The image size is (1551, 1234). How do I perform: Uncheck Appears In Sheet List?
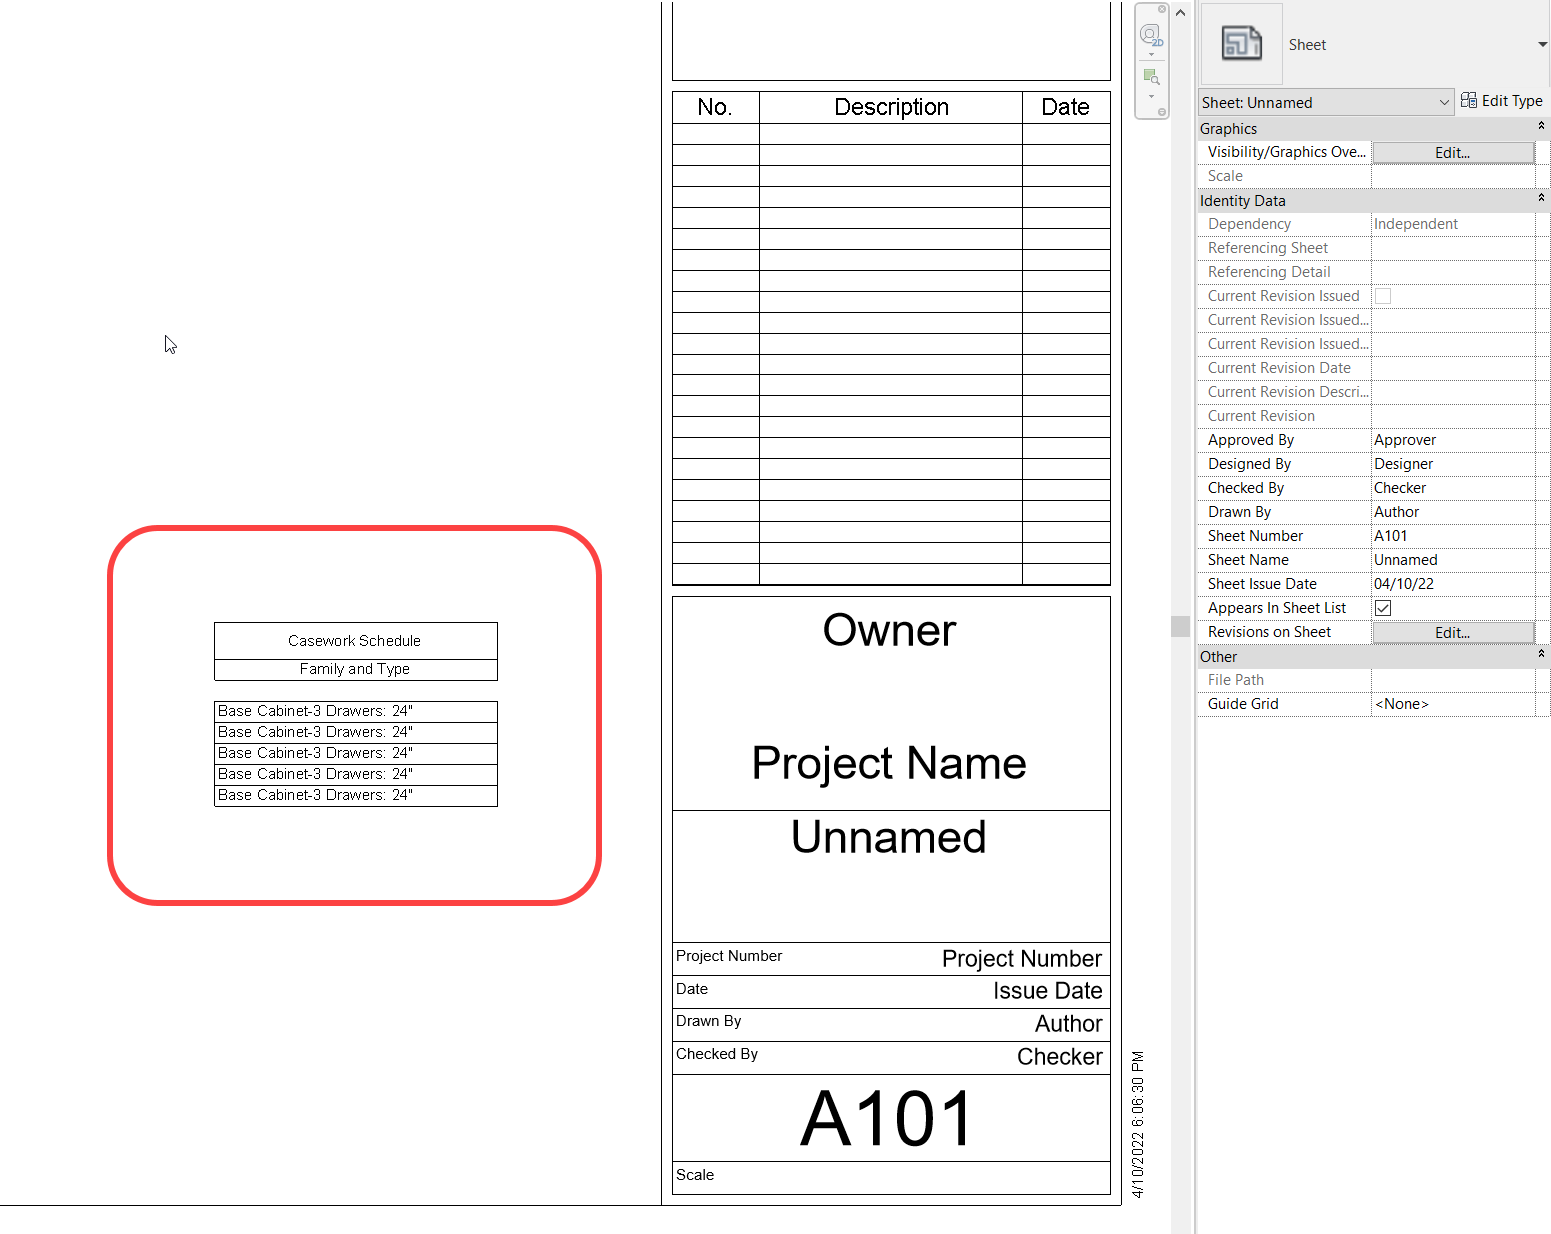1382,607
